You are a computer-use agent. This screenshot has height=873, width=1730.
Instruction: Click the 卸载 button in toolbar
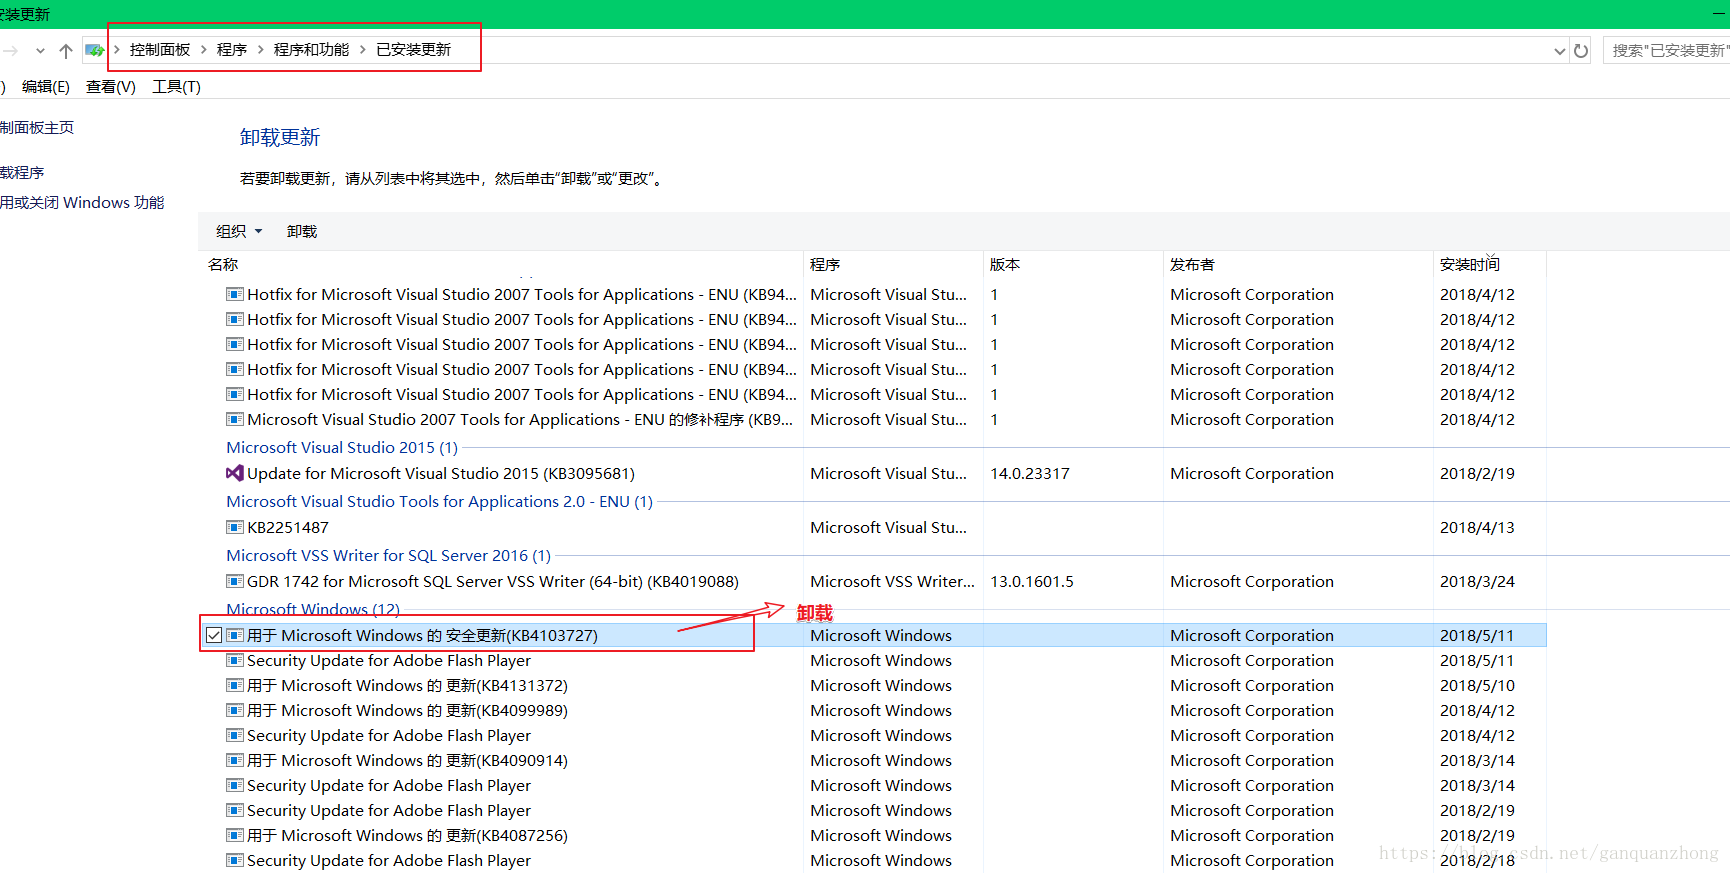point(302,232)
